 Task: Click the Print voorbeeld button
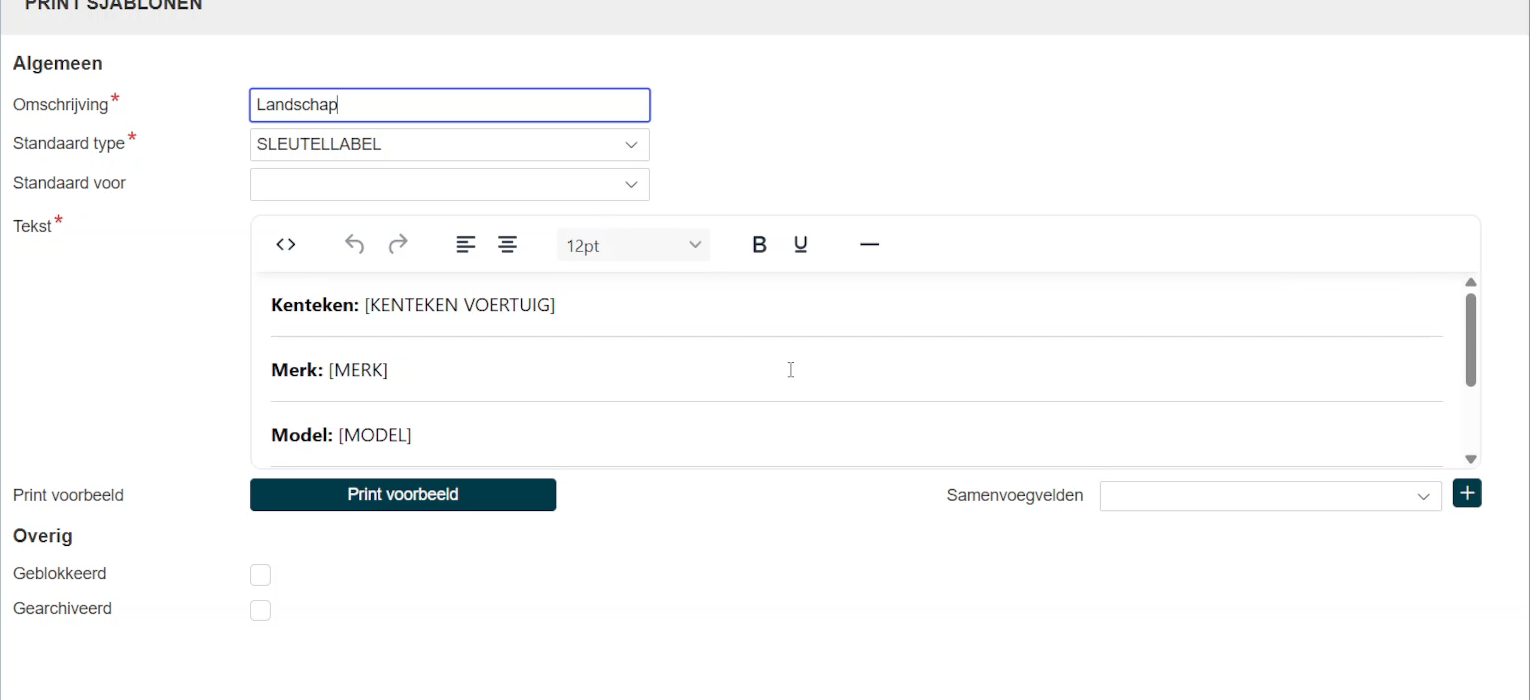[x=403, y=494]
